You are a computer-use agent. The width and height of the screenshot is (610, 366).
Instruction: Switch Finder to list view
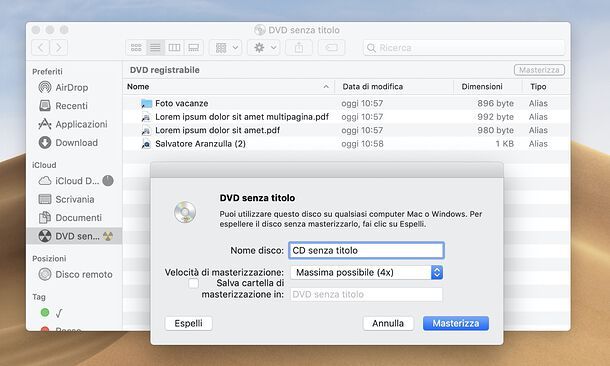pos(155,47)
